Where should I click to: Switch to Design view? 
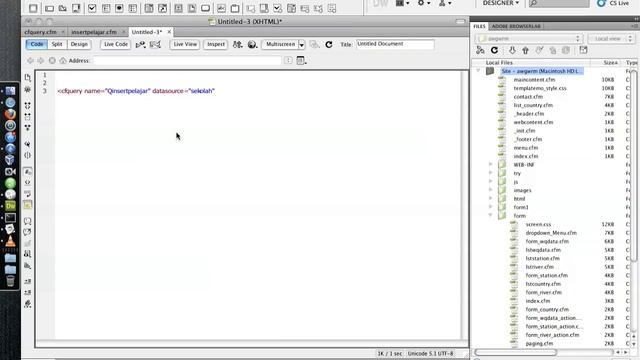(79, 44)
